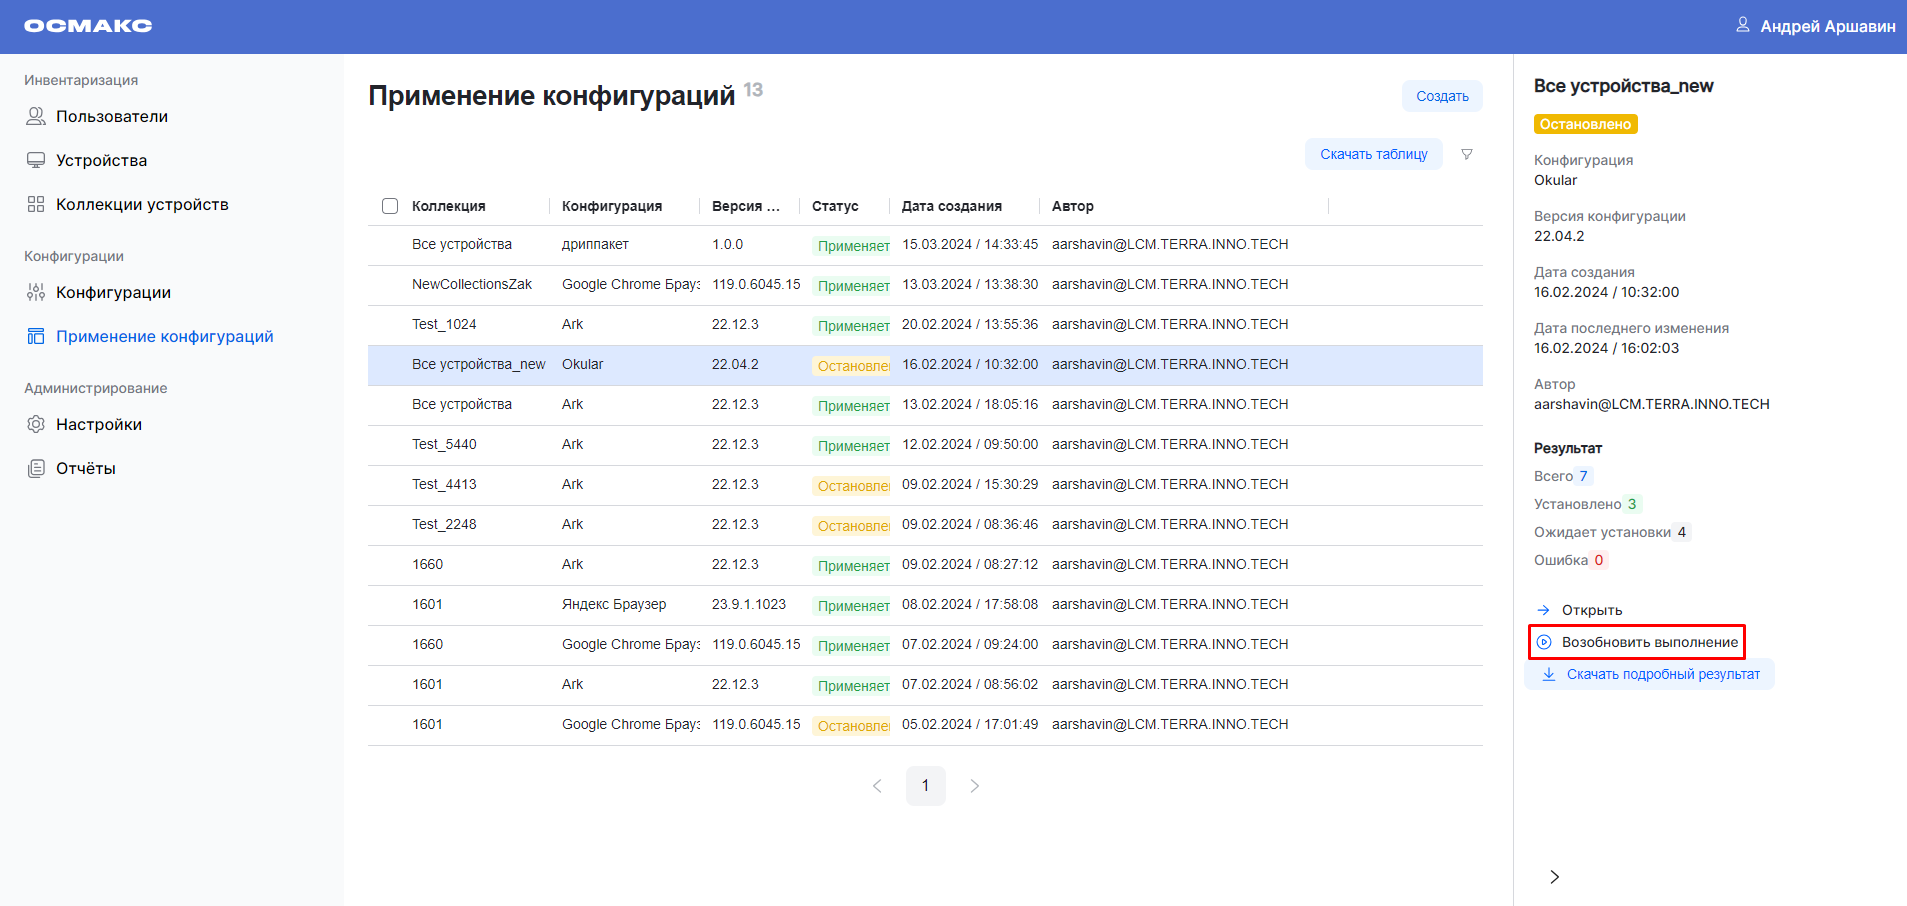1907x906 pixels.
Task: Click the Configurations sliders icon
Action: 36,292
